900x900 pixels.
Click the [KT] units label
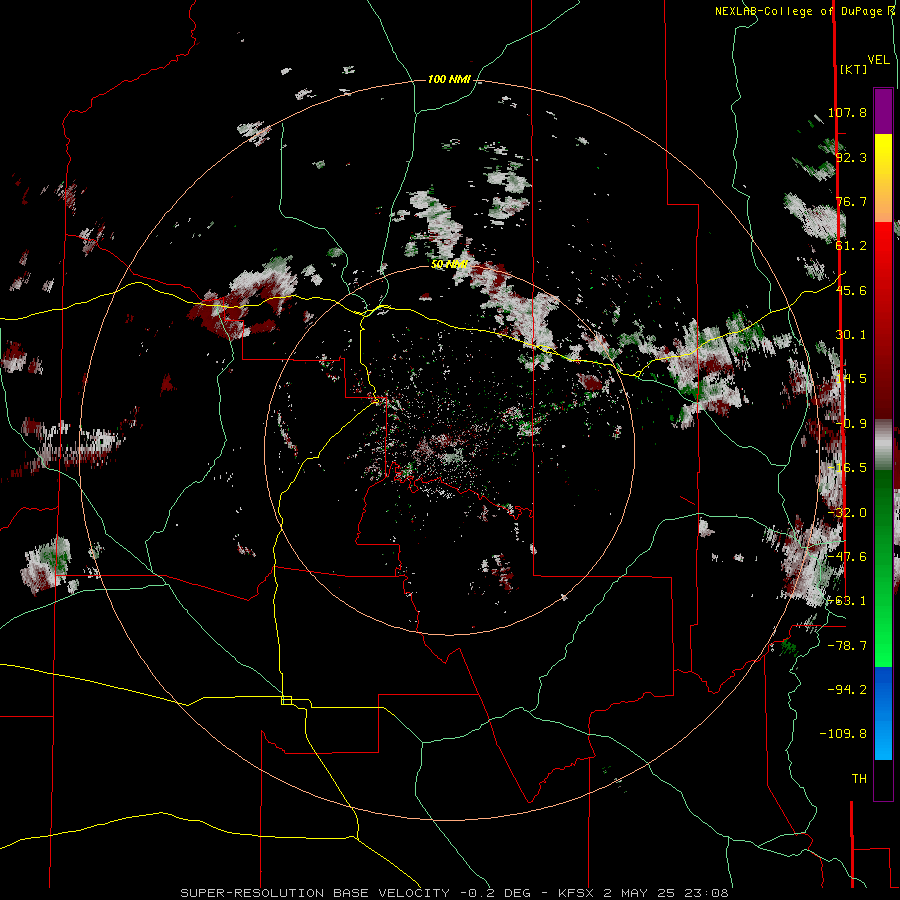click(853, 69)
